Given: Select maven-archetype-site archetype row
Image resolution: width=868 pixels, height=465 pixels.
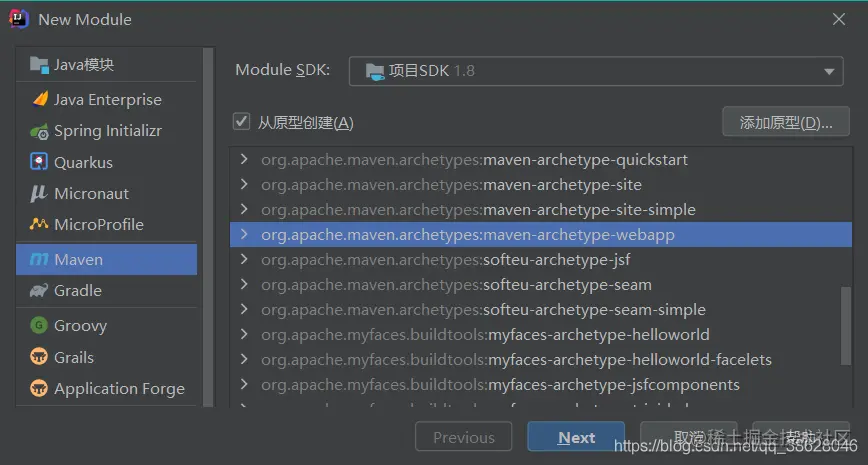Looking at the screenshot, I should click(541, 184).
